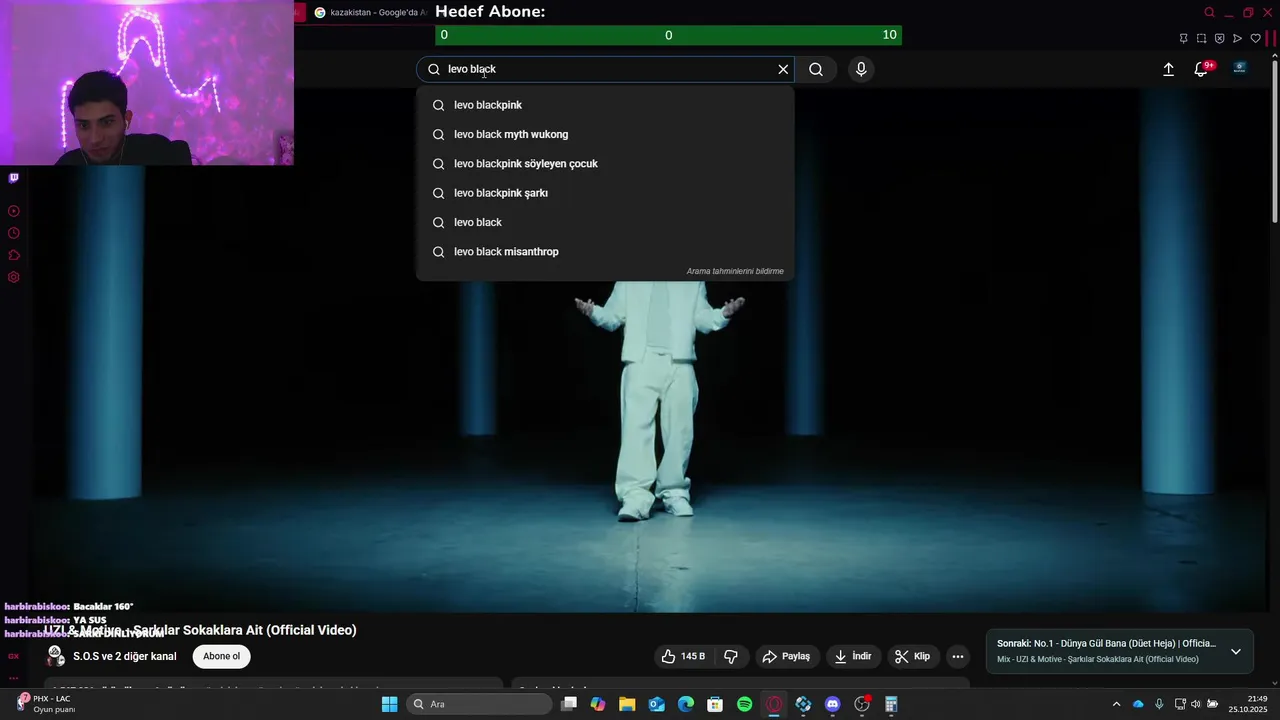Click the Opera GX taskbar icon
The image size is (1280, 720).
774,704
